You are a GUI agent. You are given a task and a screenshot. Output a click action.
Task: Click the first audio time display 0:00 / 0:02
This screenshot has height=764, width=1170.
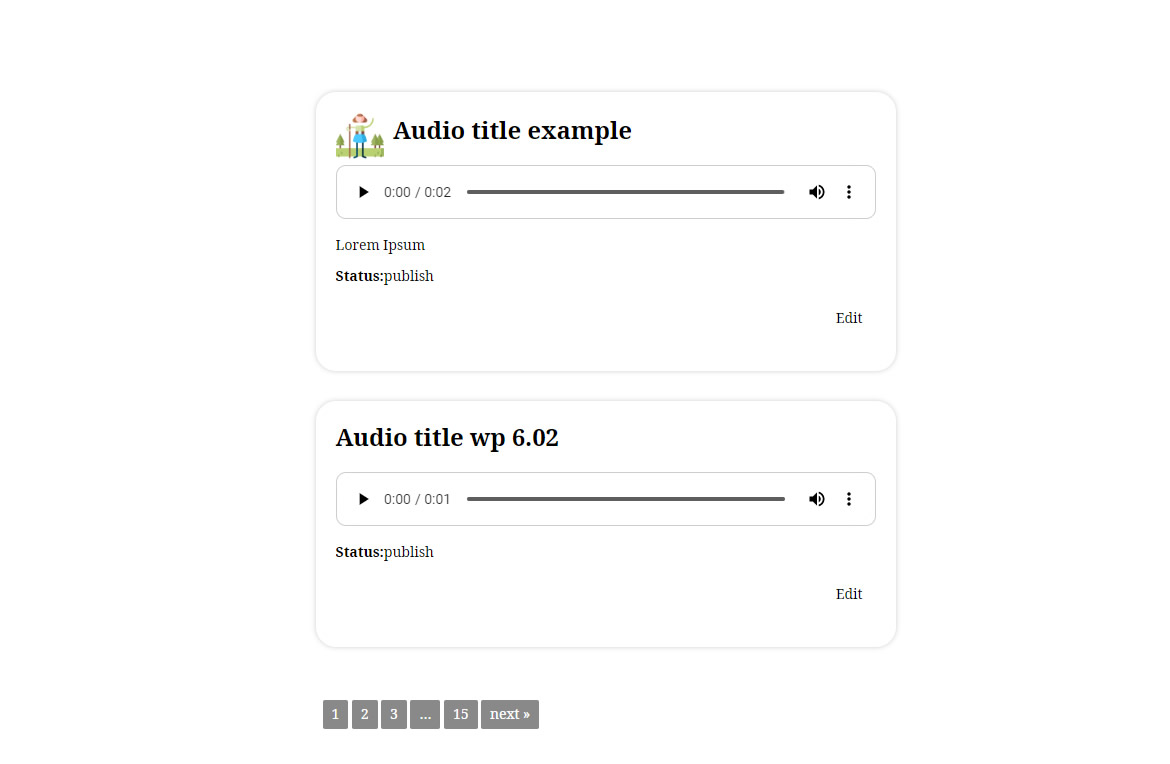[418, 192]
